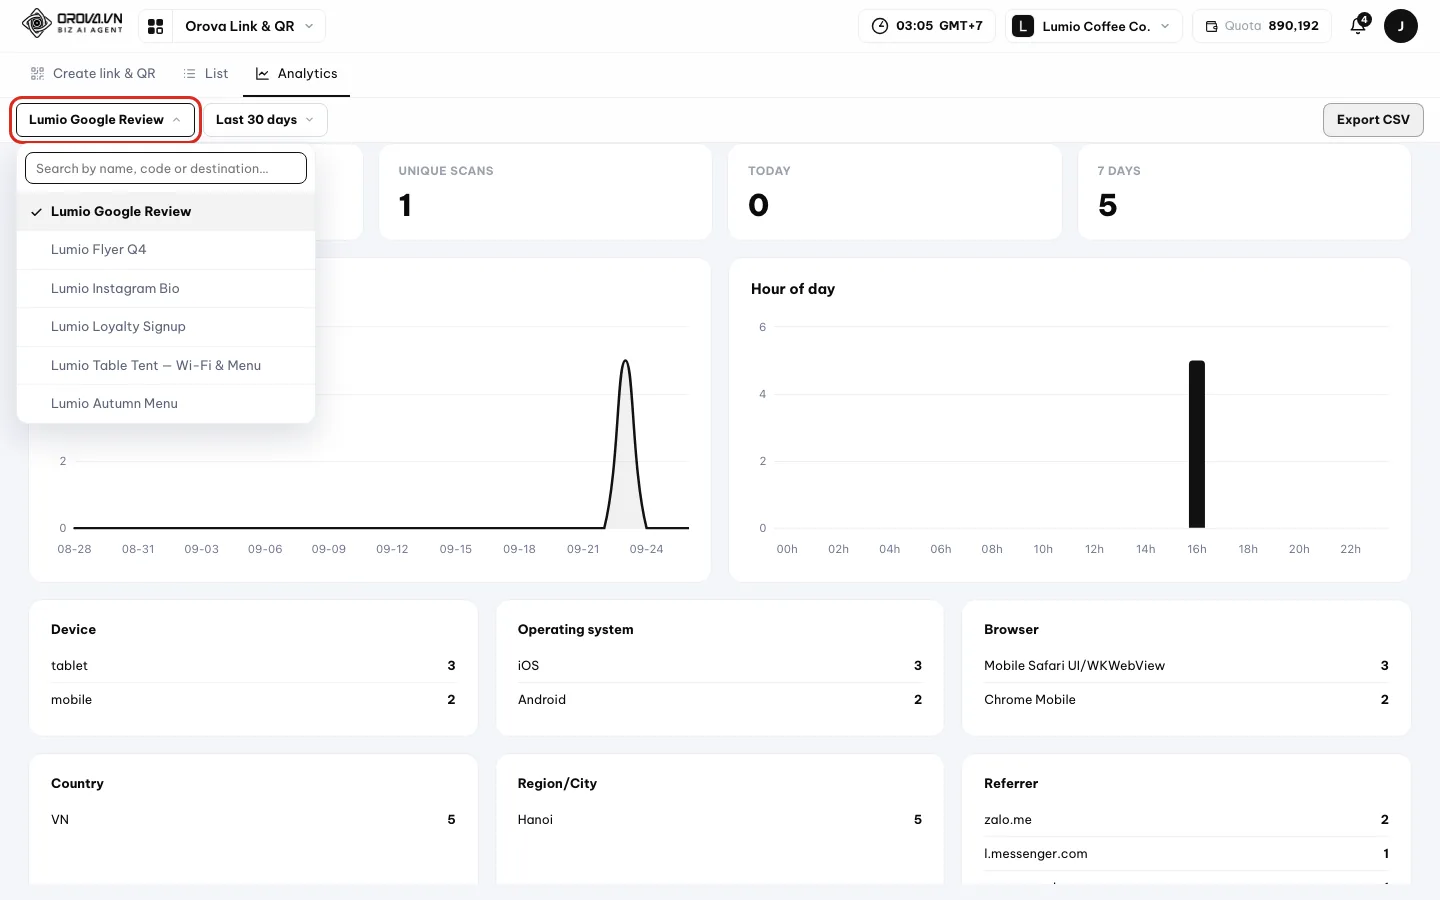This screenshot has width=1440, height=900.
Task: Select the Analytics tab
Action: point(296,74)
